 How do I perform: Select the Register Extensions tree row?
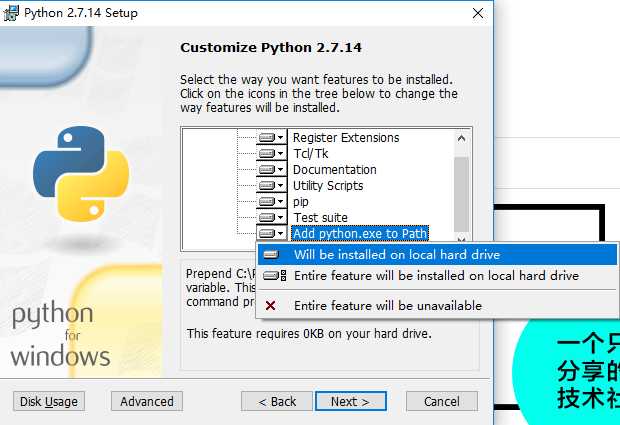click(346, 138)
